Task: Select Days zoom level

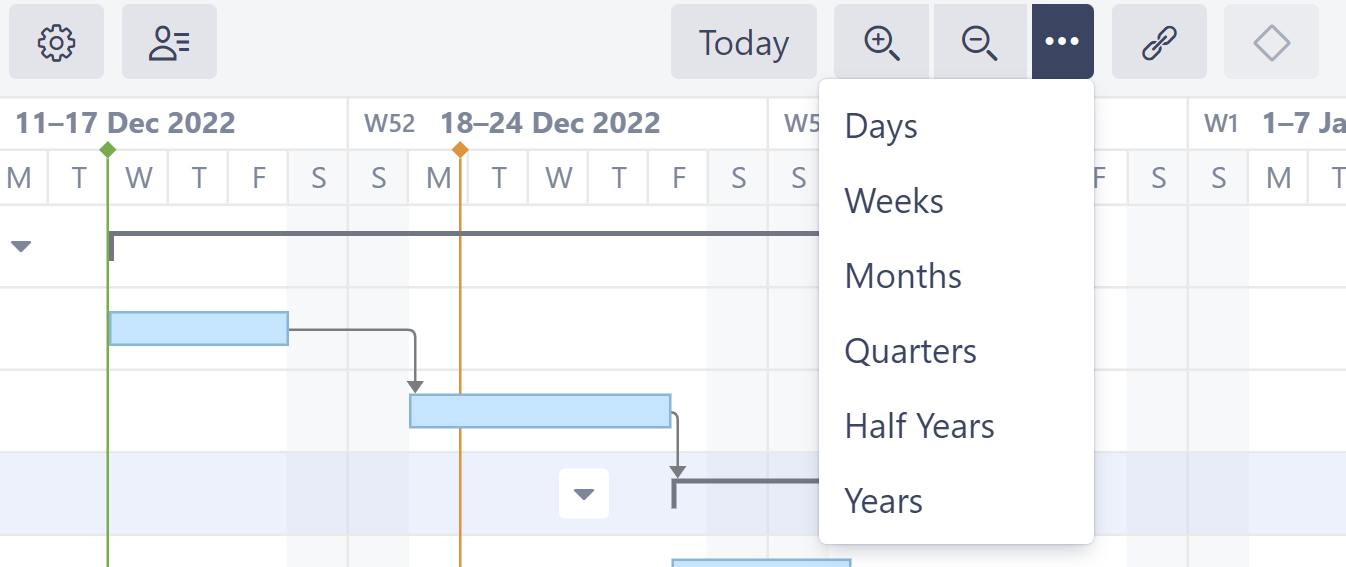Action: click(x=881, y=127)
